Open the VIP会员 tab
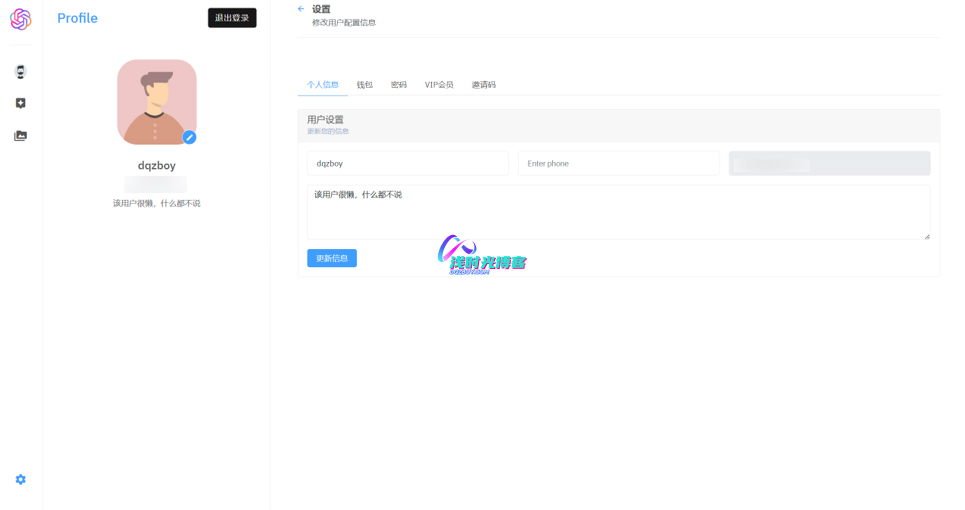The height and width of the screenshot is (510, 965). tap(439, 85)
